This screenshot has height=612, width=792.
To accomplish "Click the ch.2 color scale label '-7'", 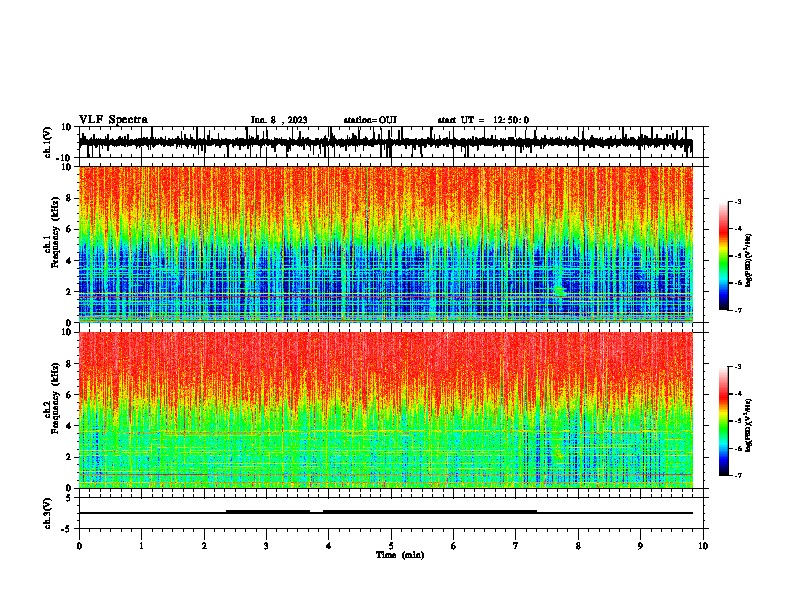I will [737, 476].
